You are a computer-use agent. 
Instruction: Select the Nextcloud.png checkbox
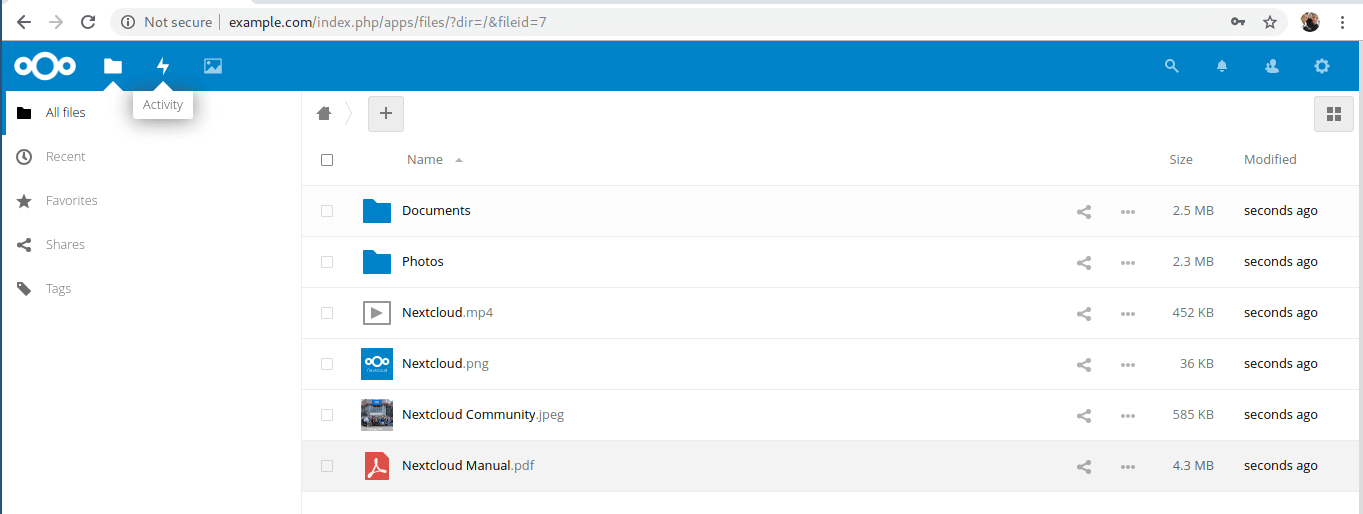(327, 364)
